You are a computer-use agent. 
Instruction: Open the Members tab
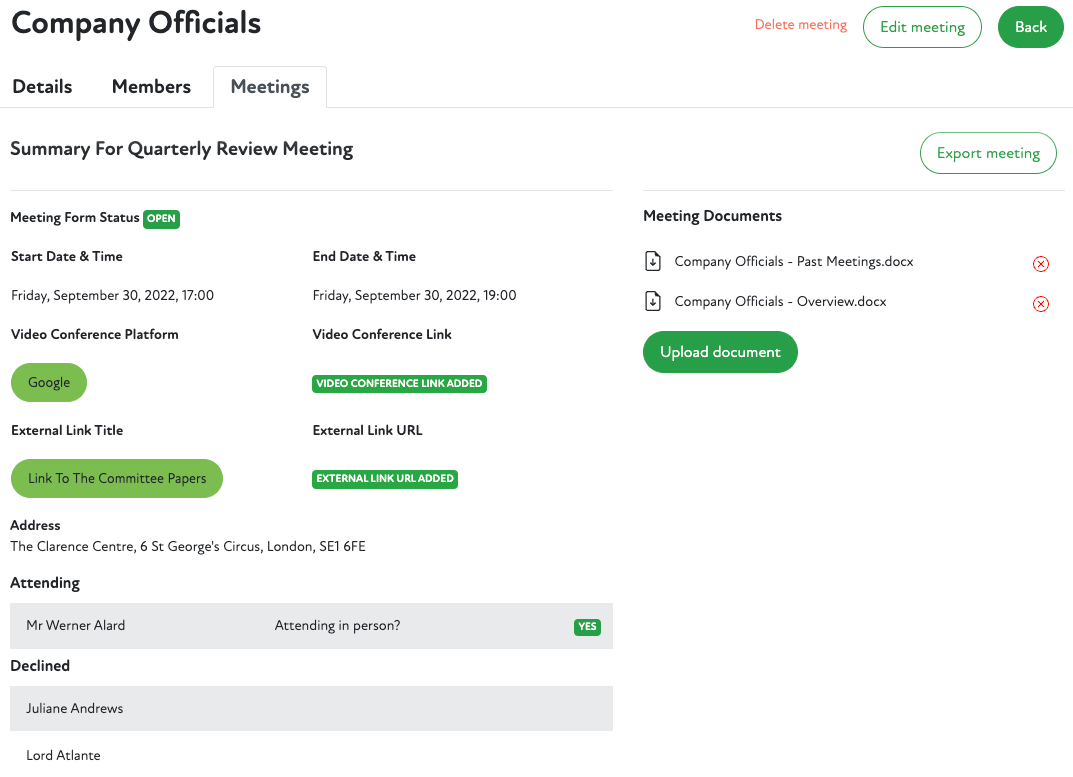tap(151, 87)
